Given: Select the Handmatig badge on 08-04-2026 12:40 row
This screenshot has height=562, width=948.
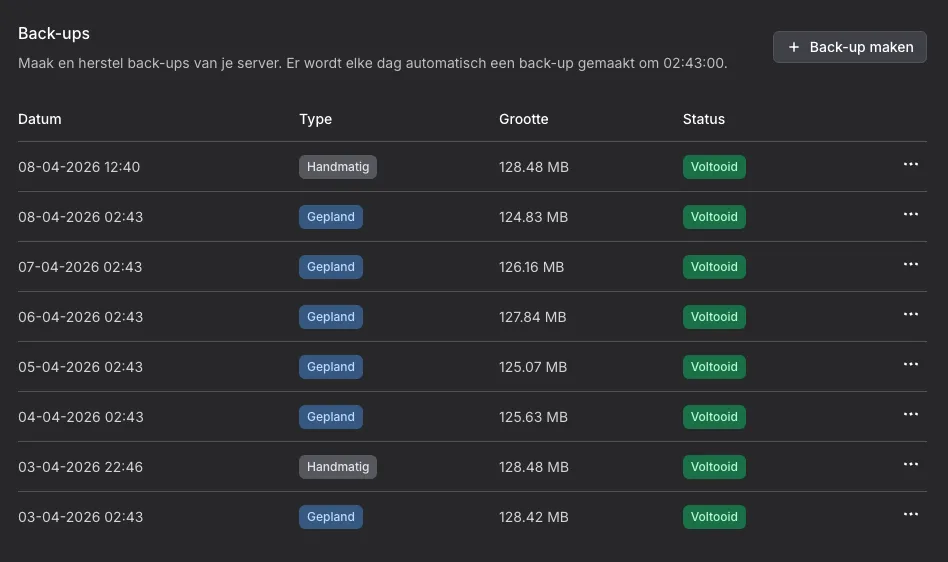Looking at the screenshot, I should coord(338,167).
